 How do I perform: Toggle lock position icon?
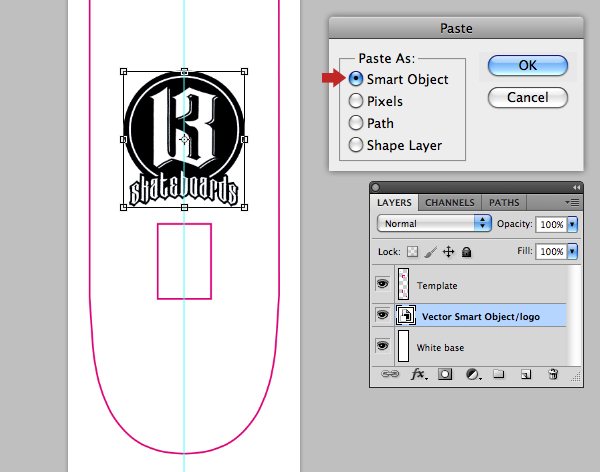tap(448, 252)
